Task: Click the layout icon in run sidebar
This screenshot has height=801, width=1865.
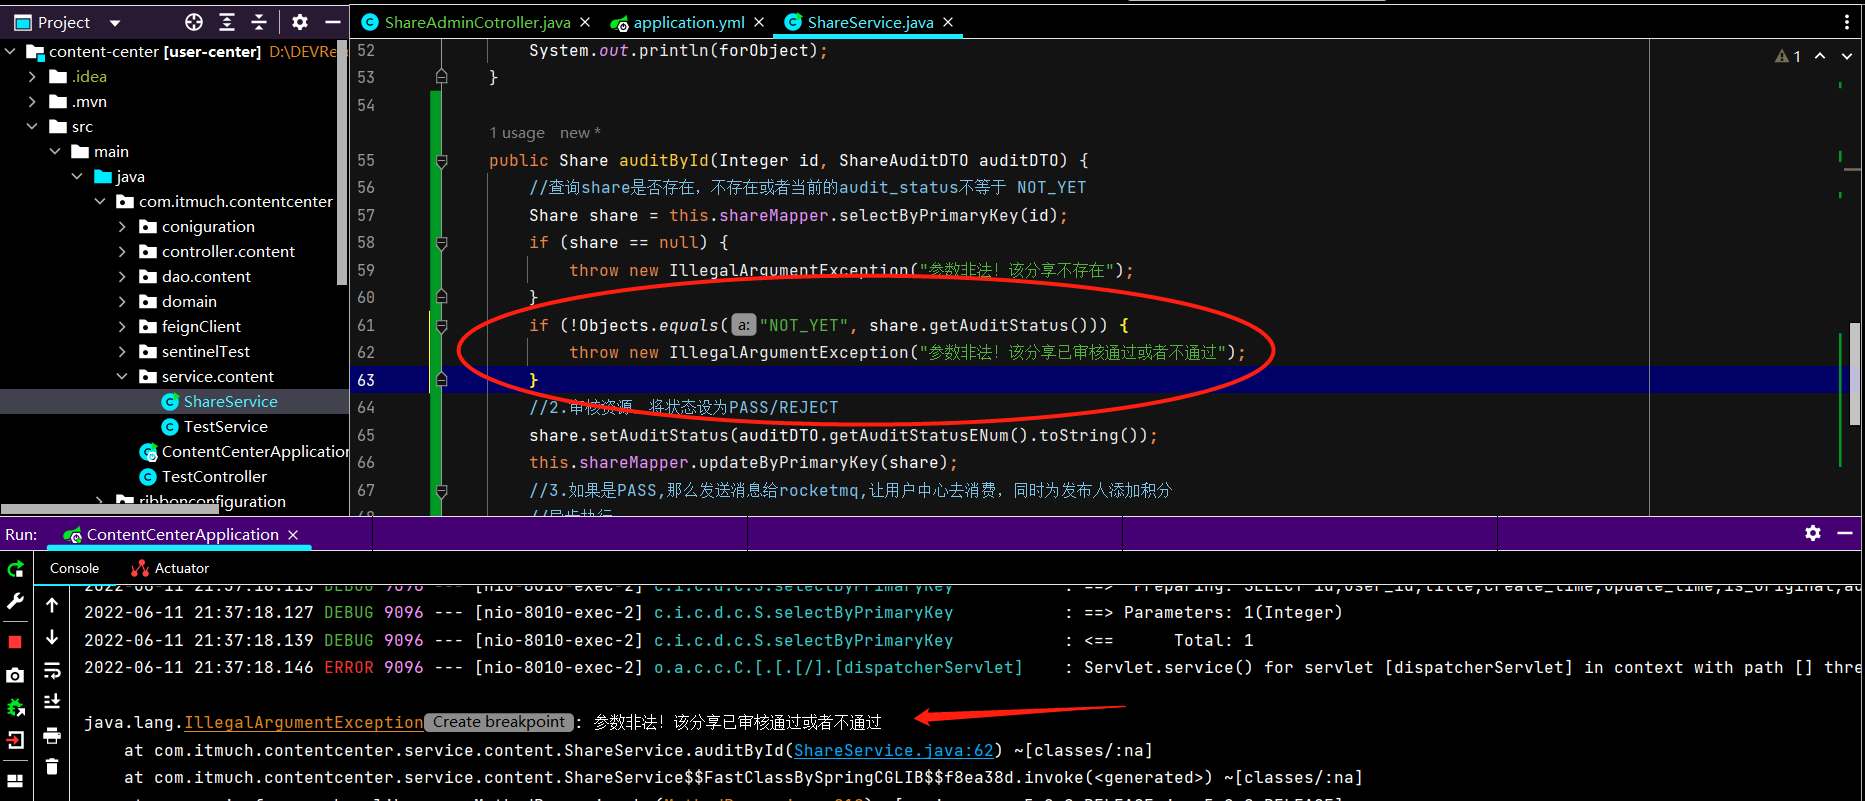Action: [15, 780]
